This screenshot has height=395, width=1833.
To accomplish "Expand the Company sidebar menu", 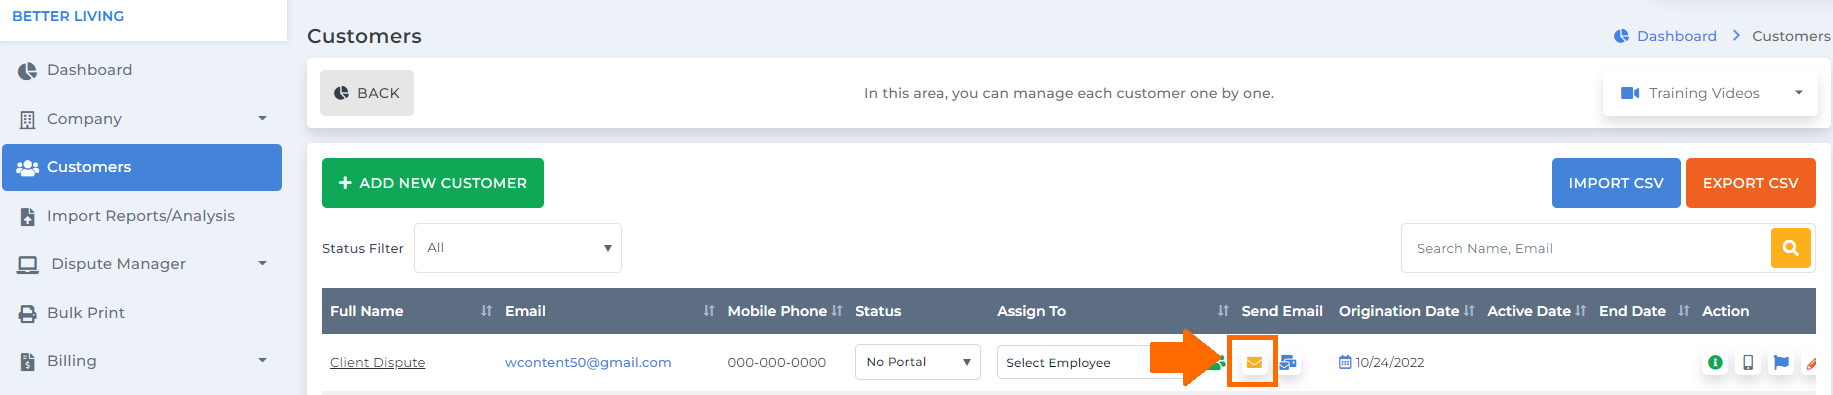I will (x=142, y=119).
